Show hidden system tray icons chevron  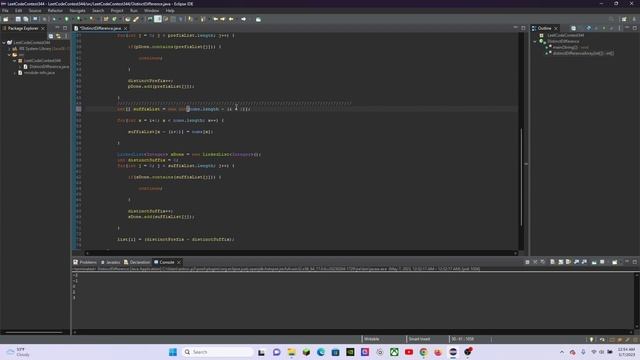562,352
